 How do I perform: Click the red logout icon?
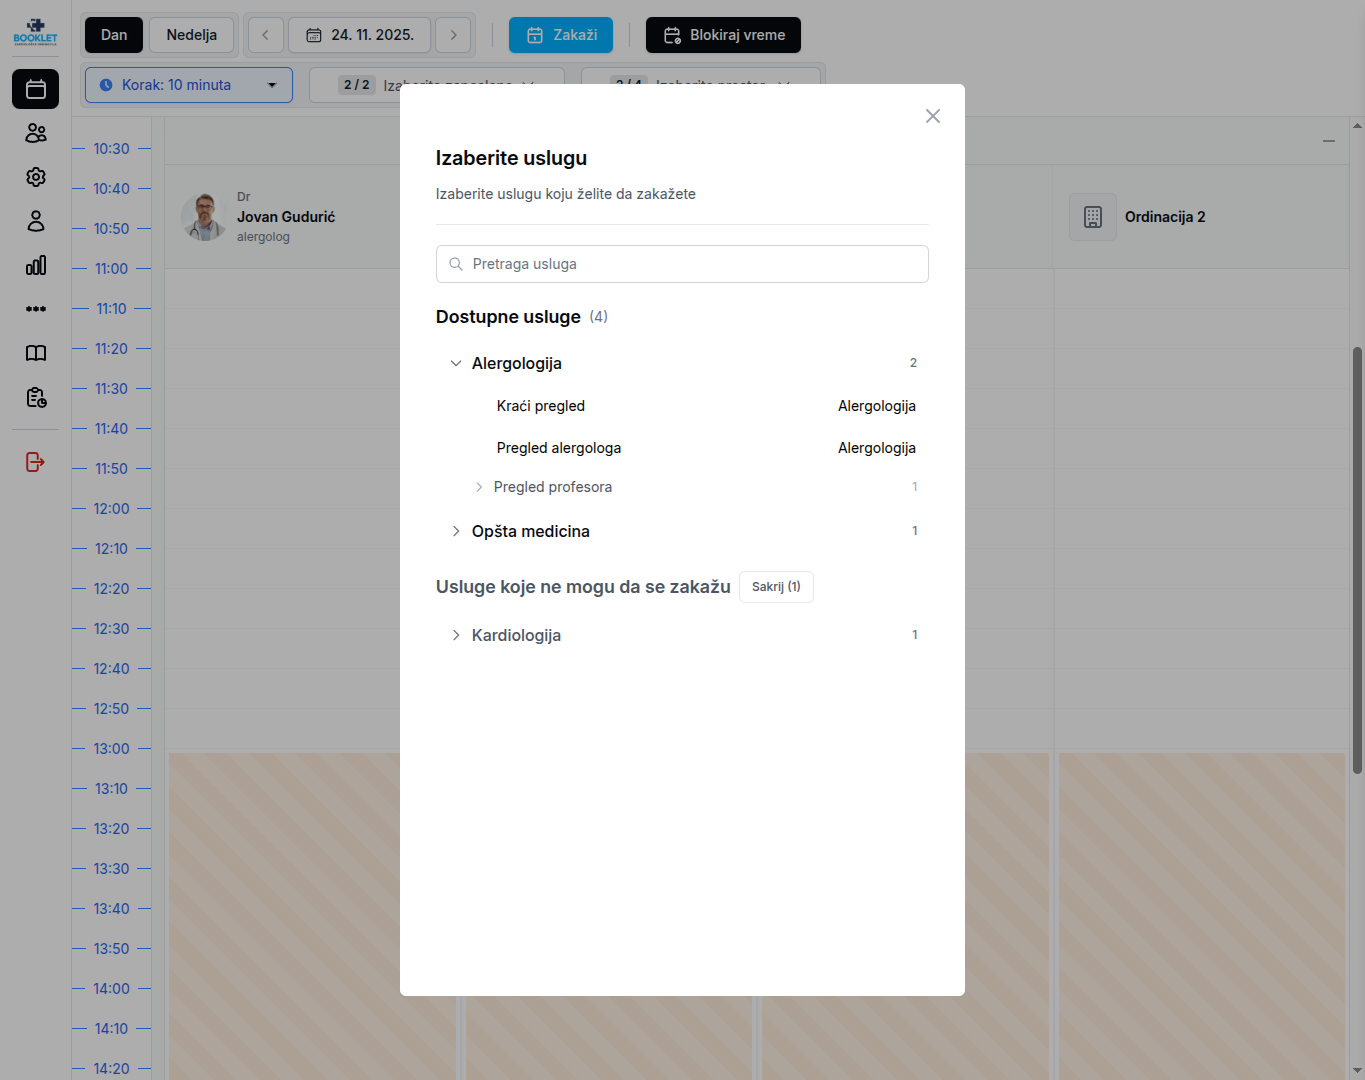[x=36, y=462]
